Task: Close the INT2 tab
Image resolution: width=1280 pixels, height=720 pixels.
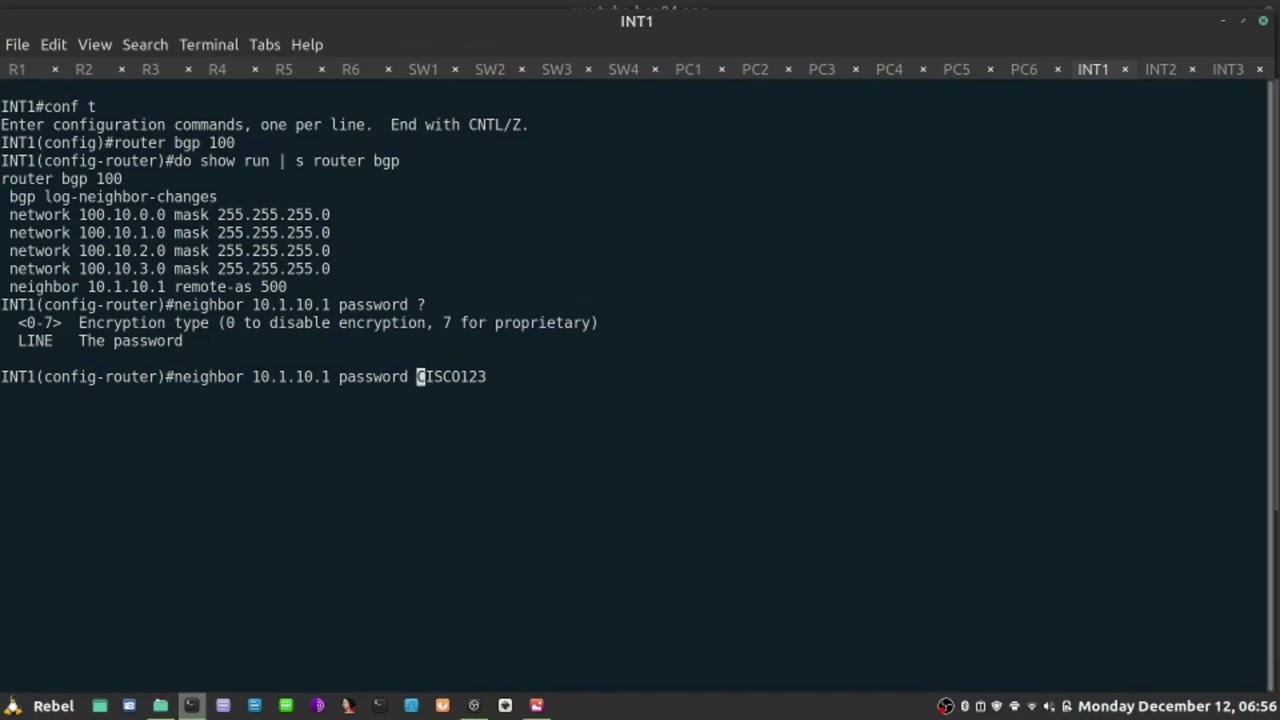Action: pos(1192,69)
